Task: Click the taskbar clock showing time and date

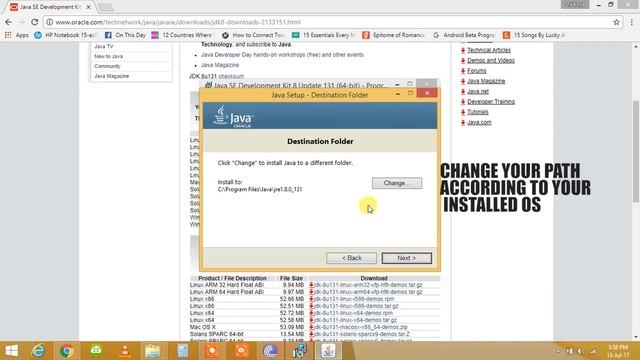Action: coord(618,351)
